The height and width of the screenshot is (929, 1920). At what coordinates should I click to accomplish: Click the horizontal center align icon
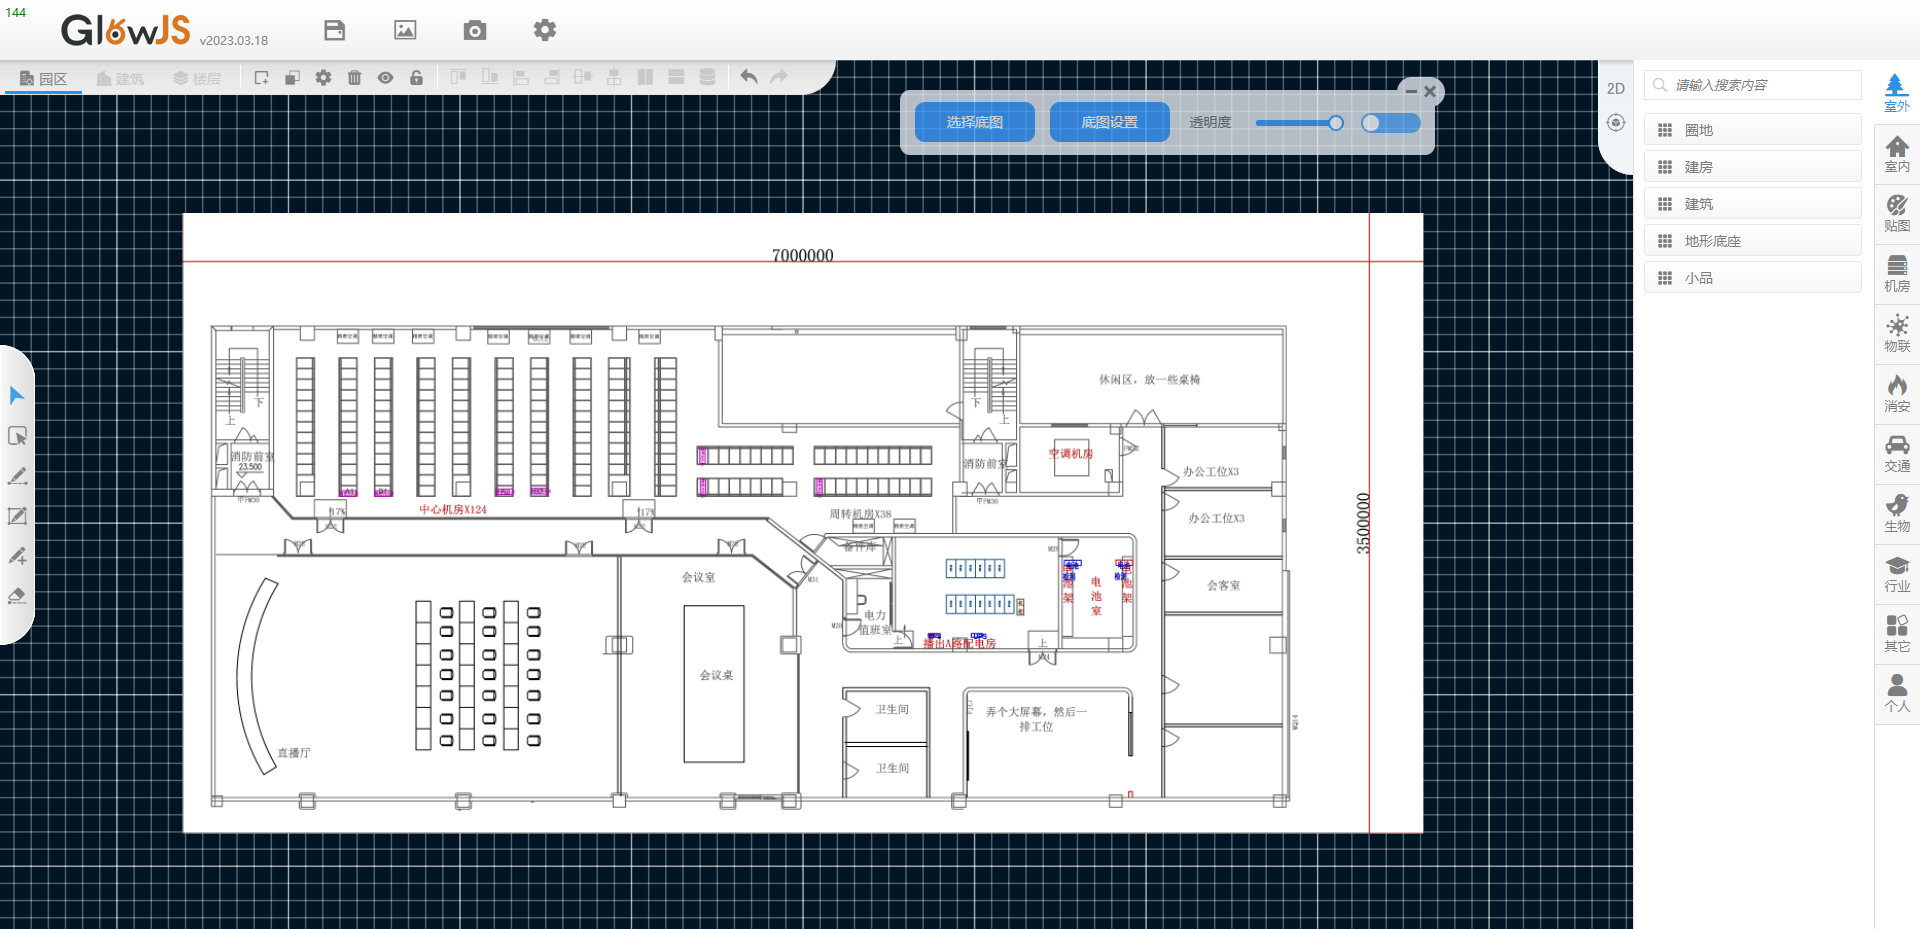(583, 77)
